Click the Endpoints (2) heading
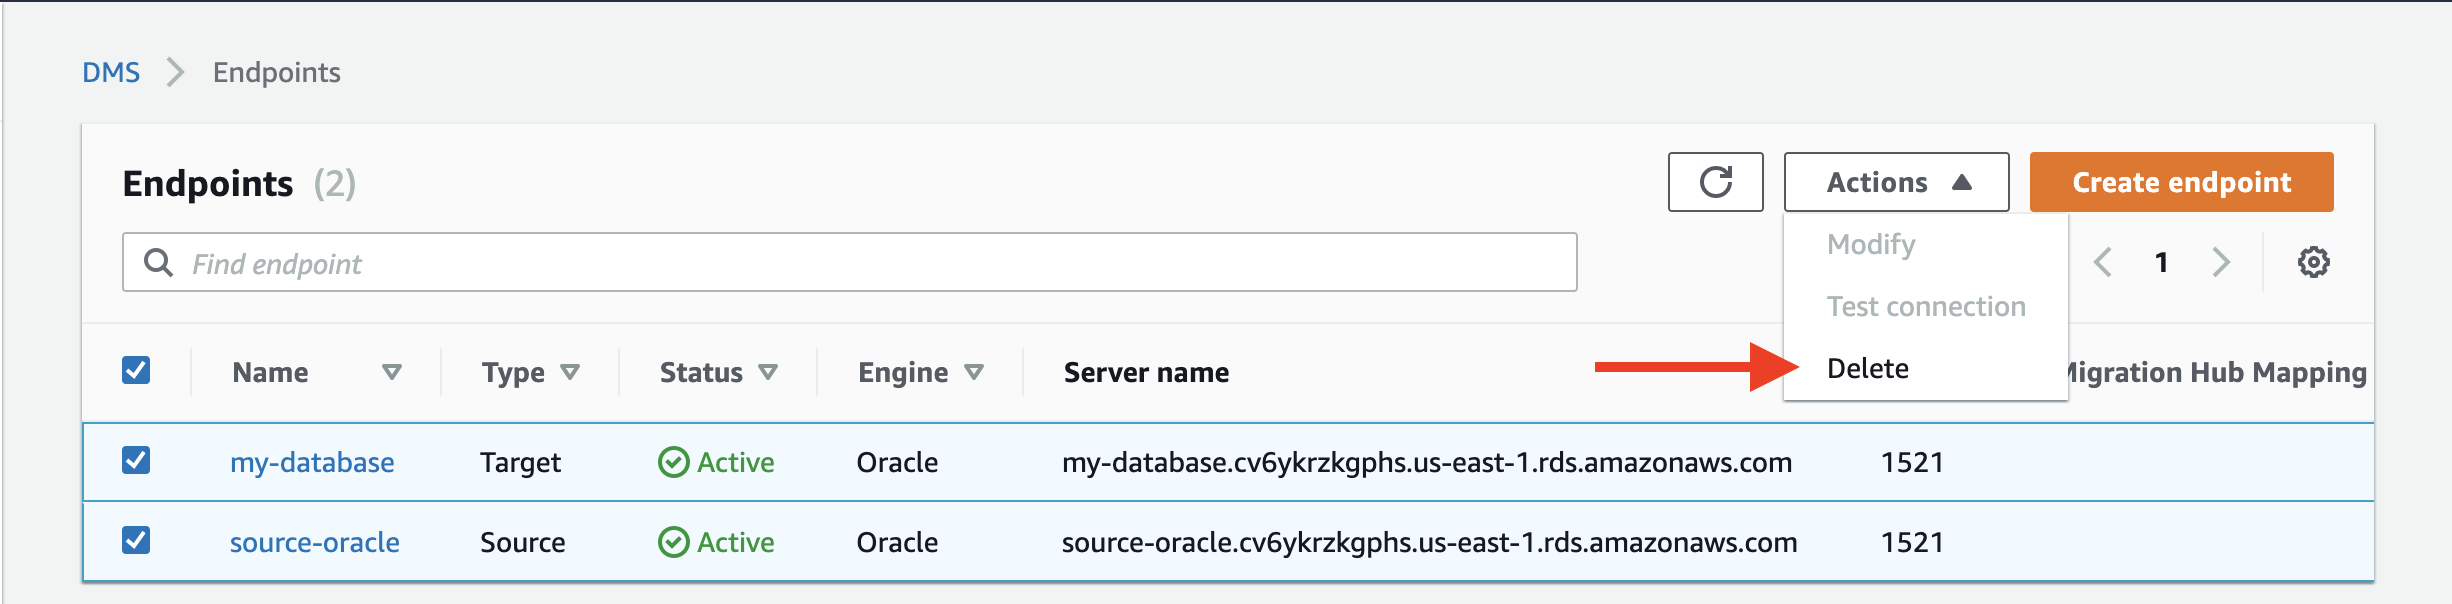This screenshot has height=604, width=2452. tap(239, 183)
